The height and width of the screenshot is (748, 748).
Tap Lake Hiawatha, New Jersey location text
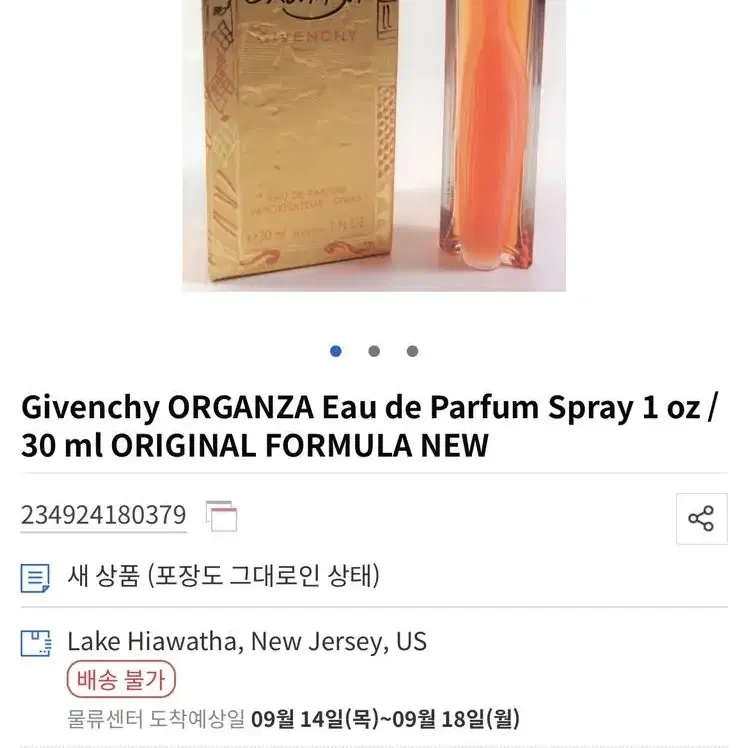pos(247,641)
